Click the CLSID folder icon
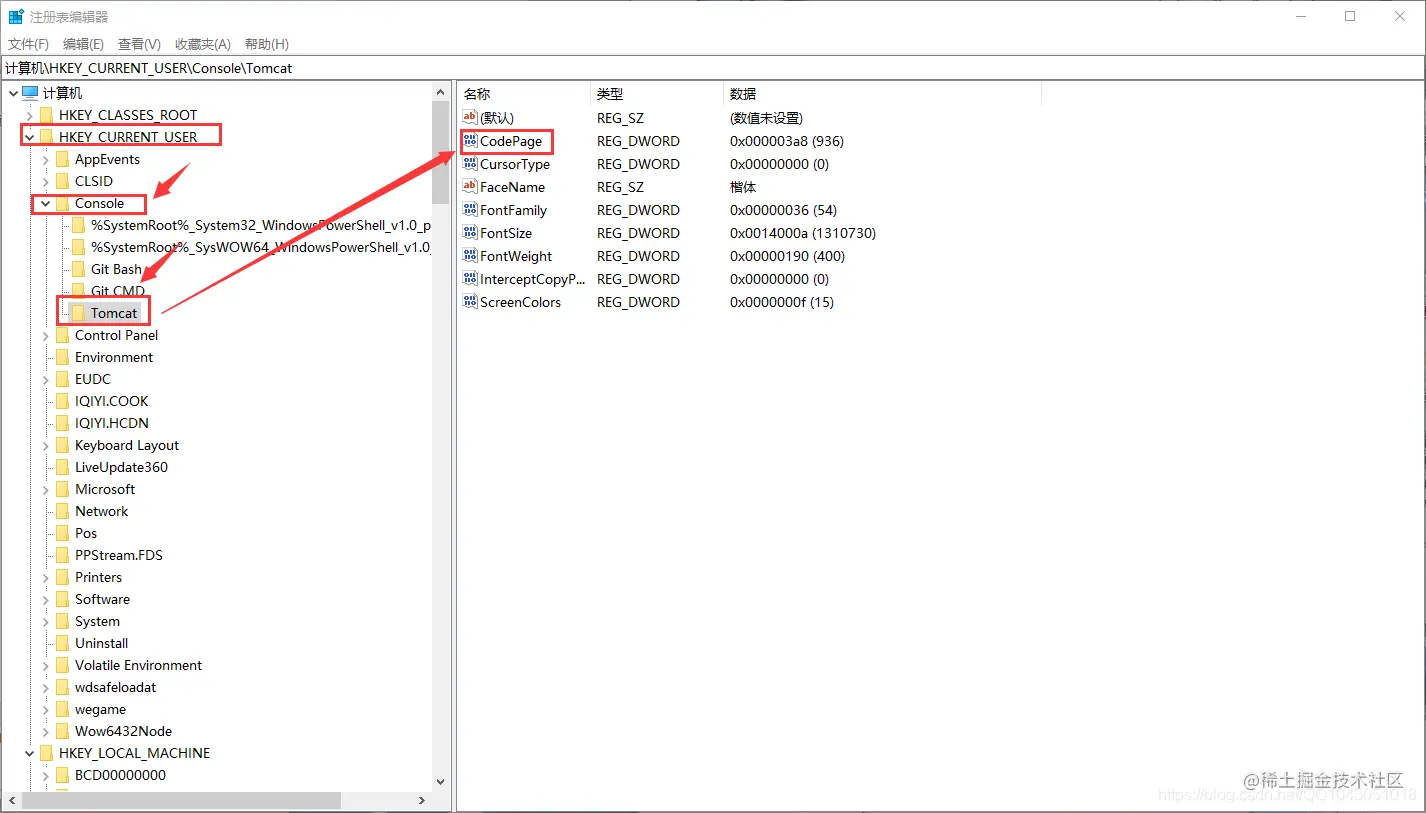Image resolution: width=1426 pixels, height=813 pixels. point(62,181)
